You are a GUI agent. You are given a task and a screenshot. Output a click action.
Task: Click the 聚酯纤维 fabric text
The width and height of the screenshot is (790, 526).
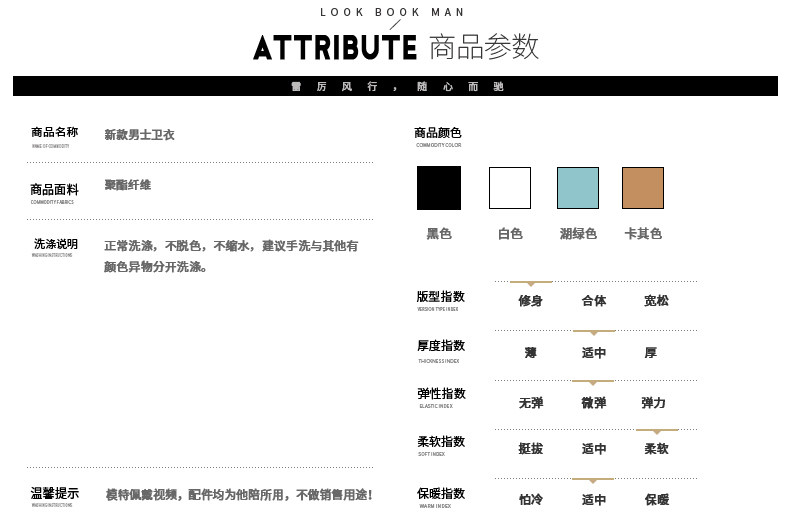[x=128, y=186]
